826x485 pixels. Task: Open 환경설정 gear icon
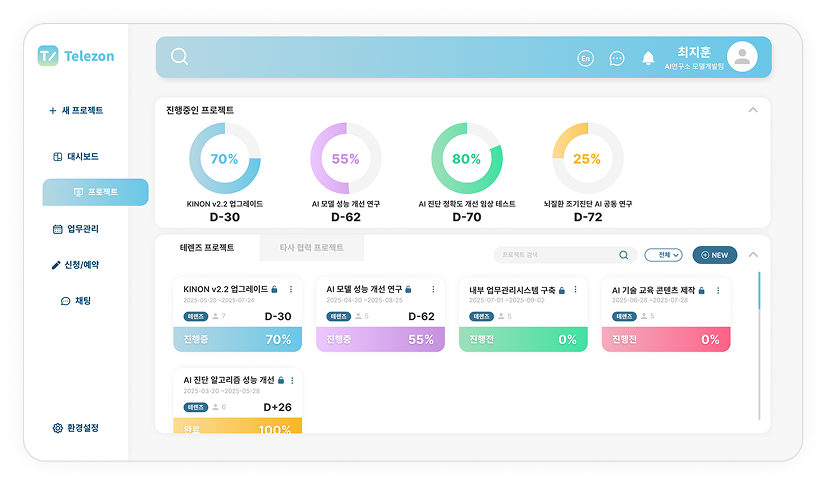click(x=57, y=428)
